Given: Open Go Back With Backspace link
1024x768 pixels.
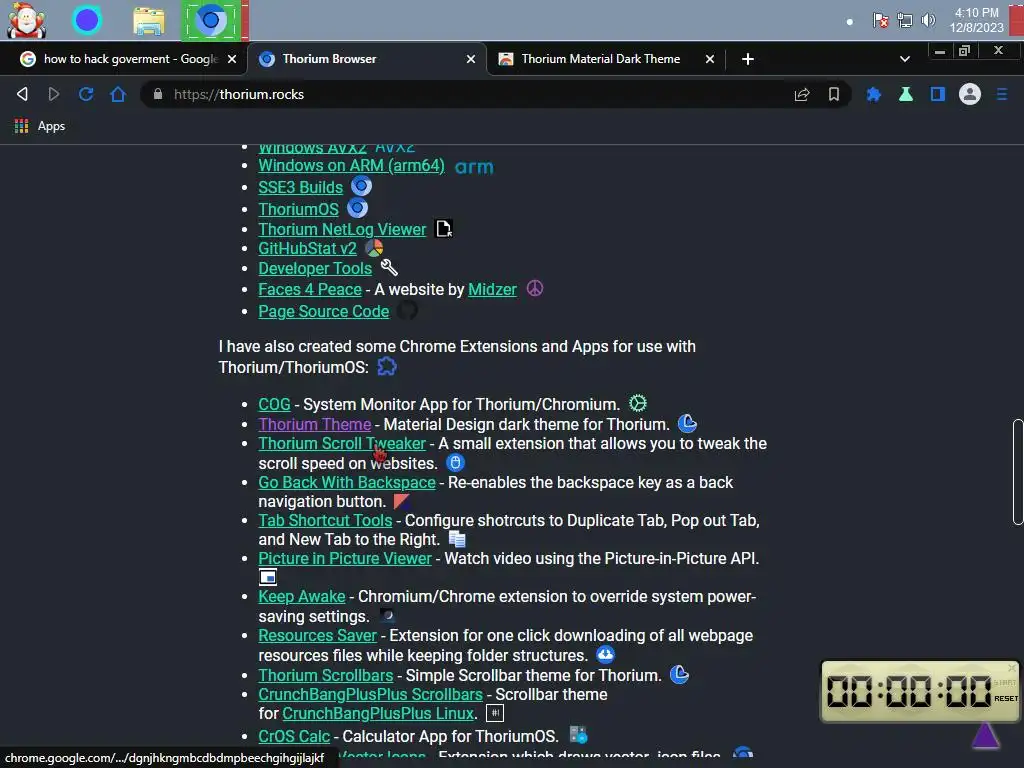Looking at the screenshot, I should pyautogui.click(x=347, y=483).
